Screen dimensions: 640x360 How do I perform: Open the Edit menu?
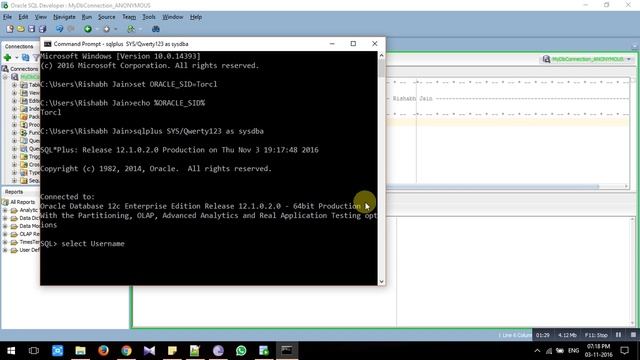(x=23, y=17)
